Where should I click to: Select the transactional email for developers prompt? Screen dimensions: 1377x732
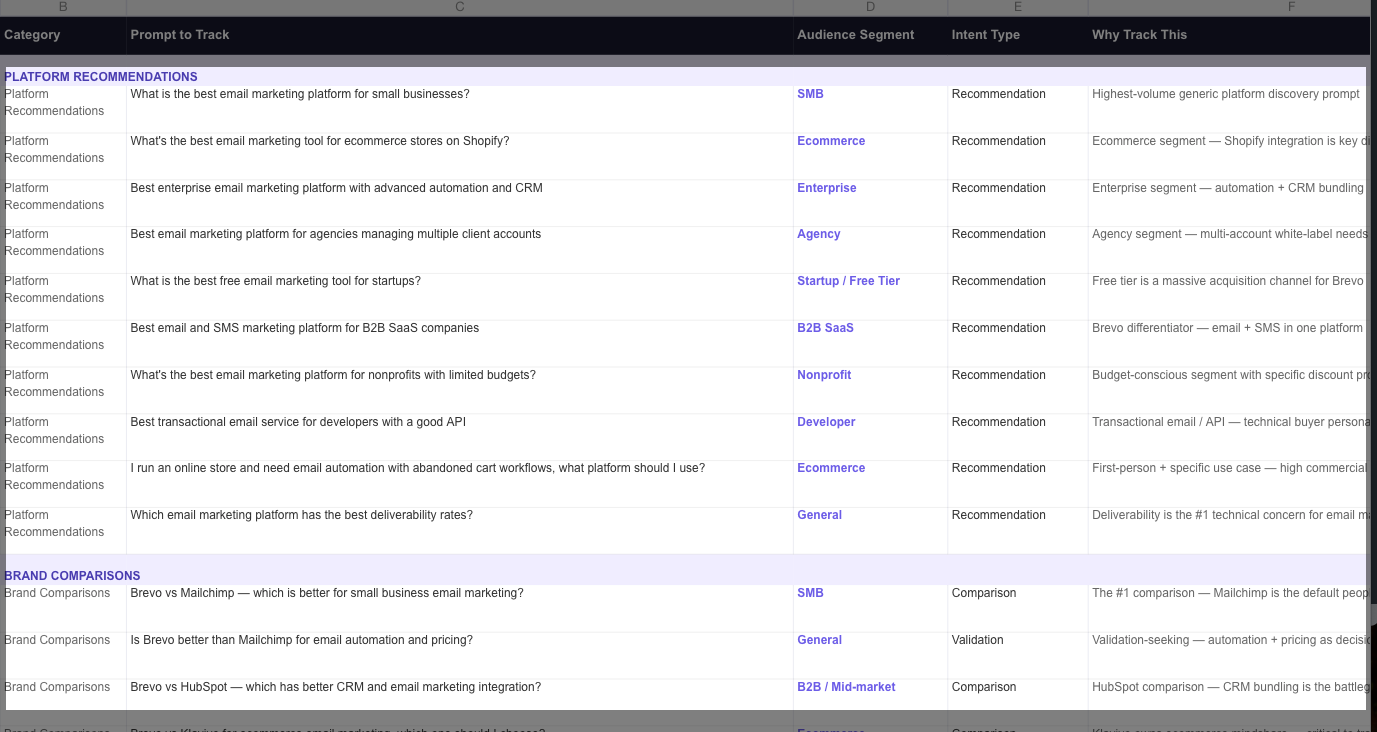tap(460, 437)
